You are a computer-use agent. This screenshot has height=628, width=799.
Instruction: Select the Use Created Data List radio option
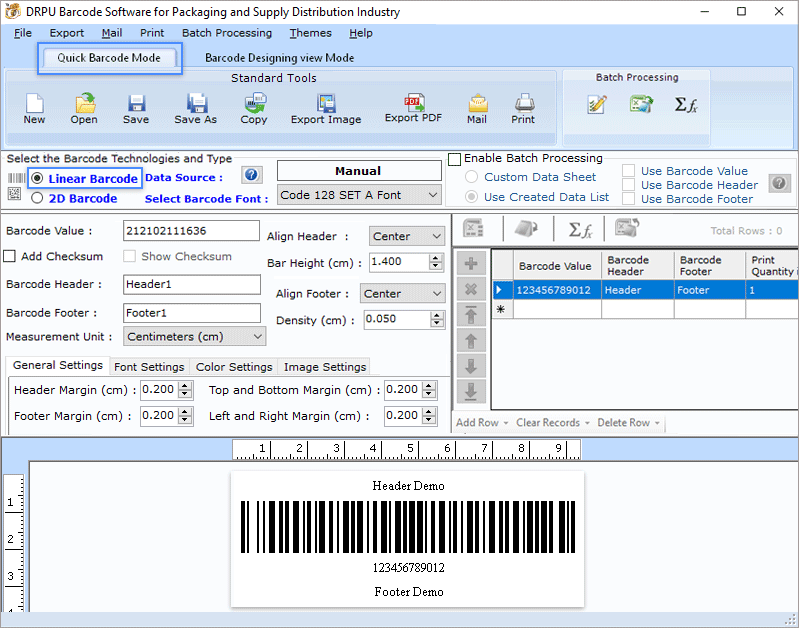pos(471,197)
